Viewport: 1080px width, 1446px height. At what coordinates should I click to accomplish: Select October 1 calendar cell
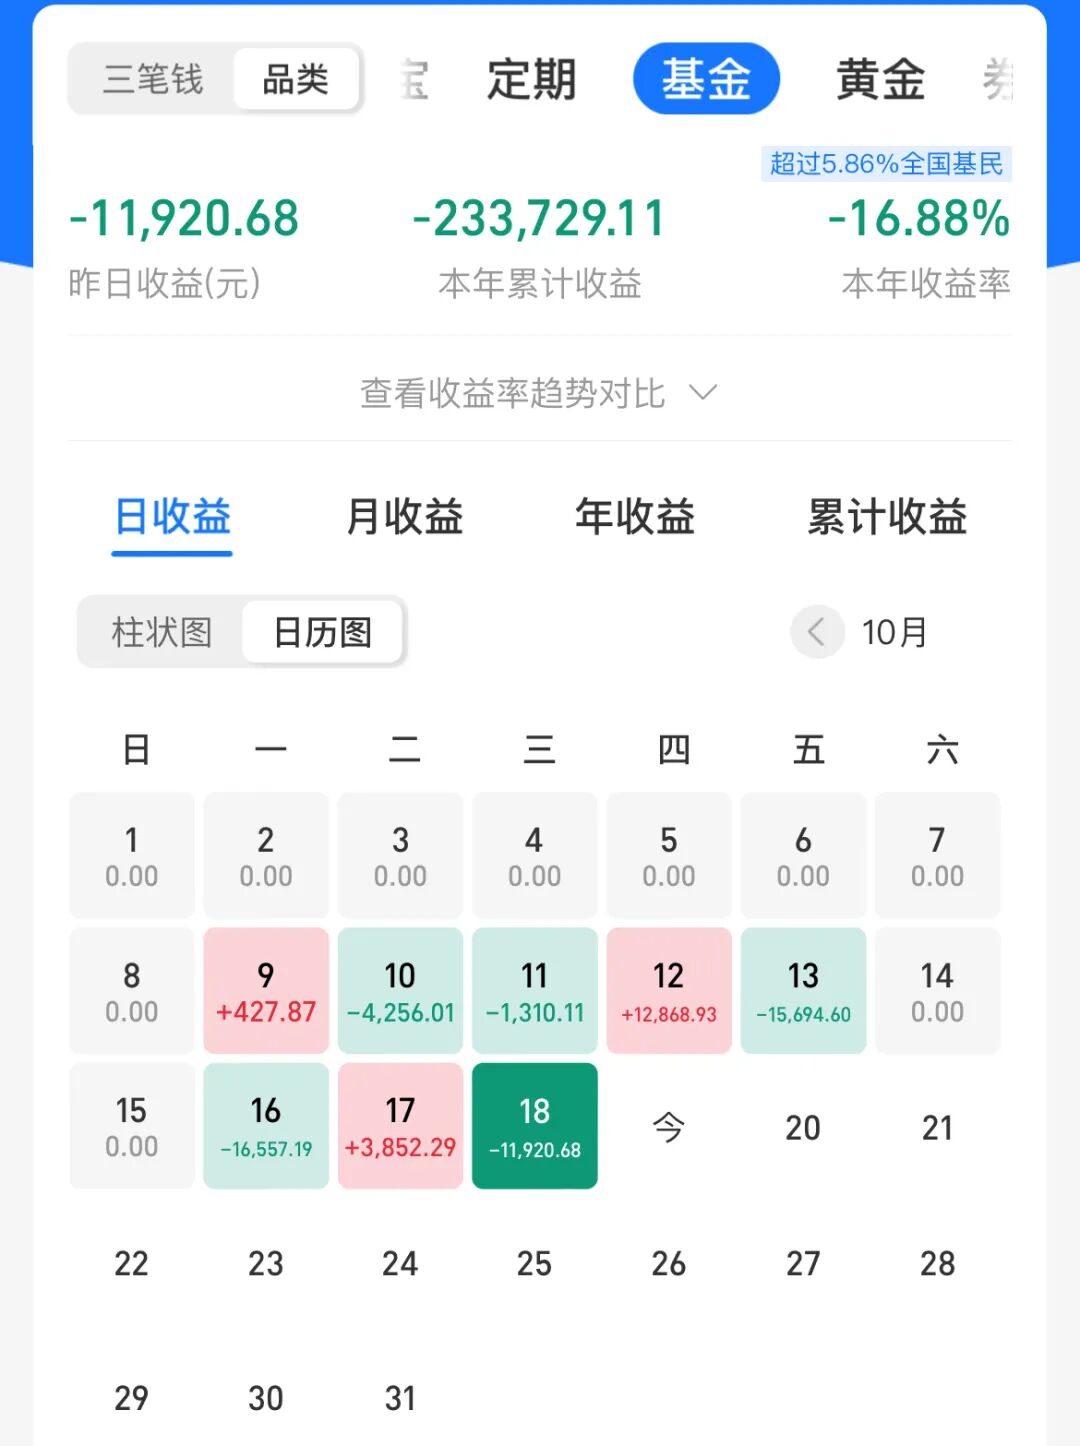point(132,855)
